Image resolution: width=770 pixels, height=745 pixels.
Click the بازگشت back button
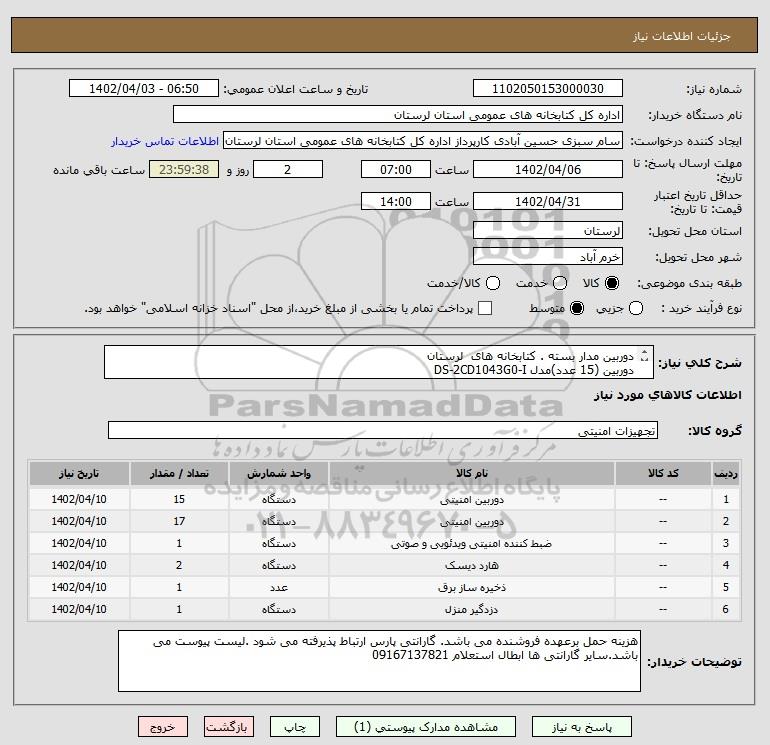[229, 727]
